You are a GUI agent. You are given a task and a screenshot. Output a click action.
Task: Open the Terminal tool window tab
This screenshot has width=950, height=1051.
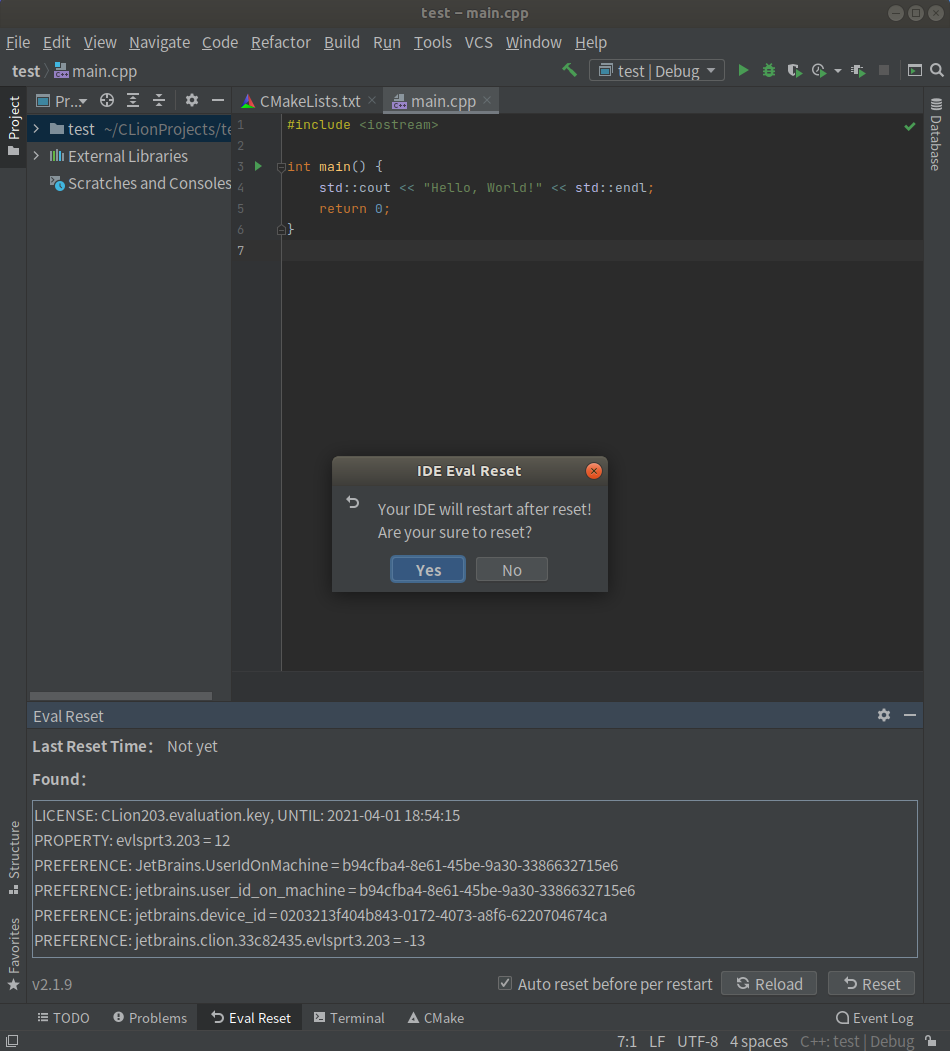[349, 1017]
